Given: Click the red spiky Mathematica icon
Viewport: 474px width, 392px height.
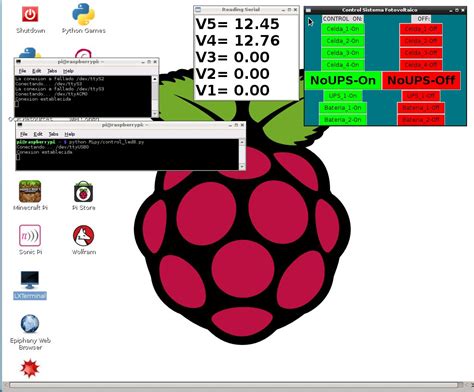Looking at the screenshot, I should click(30, 368).
